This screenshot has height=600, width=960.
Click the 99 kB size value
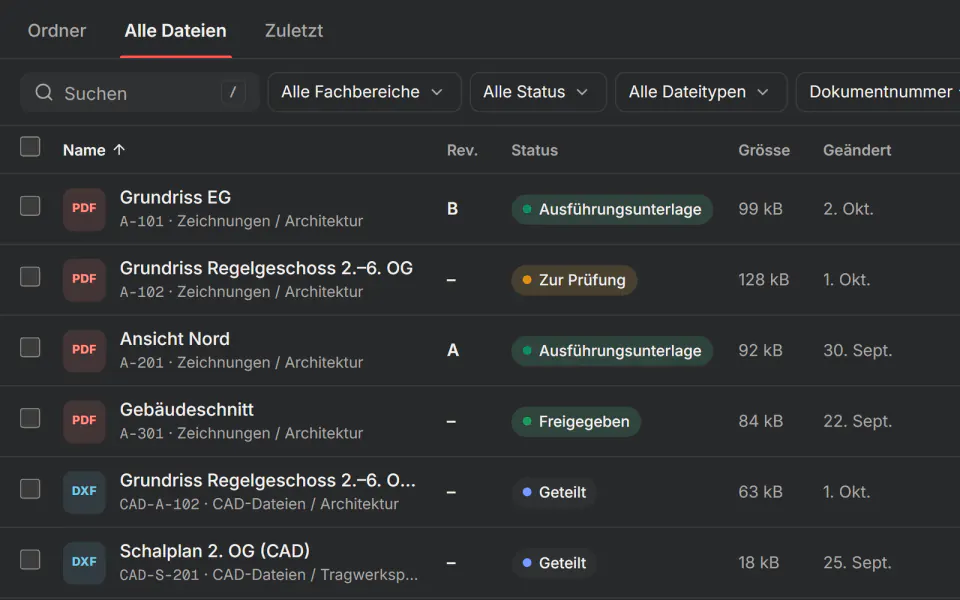760,209
